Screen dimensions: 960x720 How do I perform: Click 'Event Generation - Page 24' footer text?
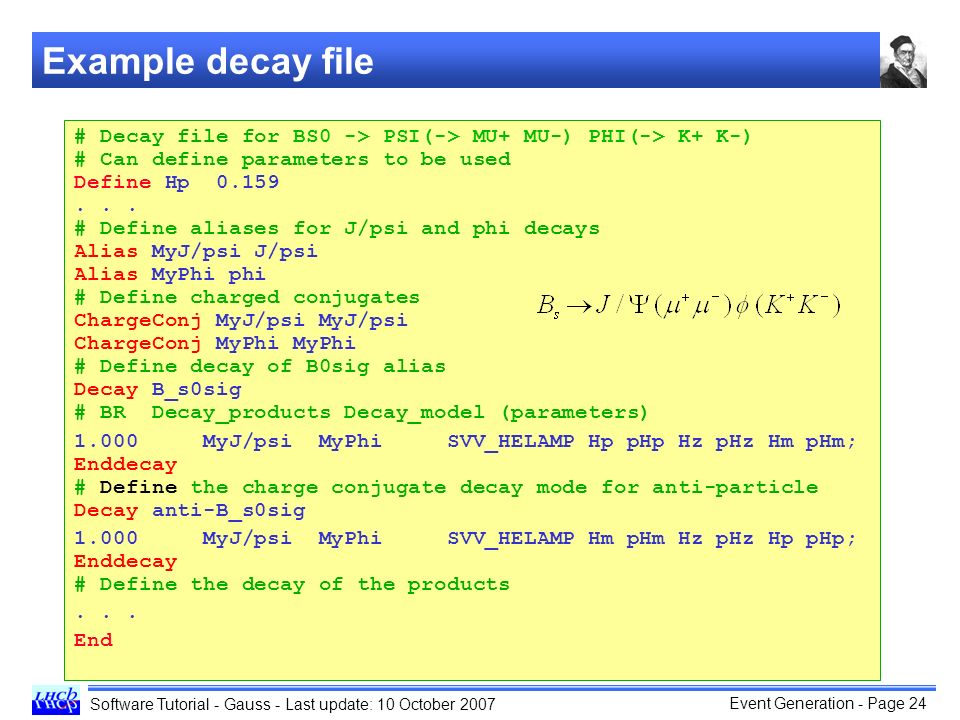pos(828,703)
